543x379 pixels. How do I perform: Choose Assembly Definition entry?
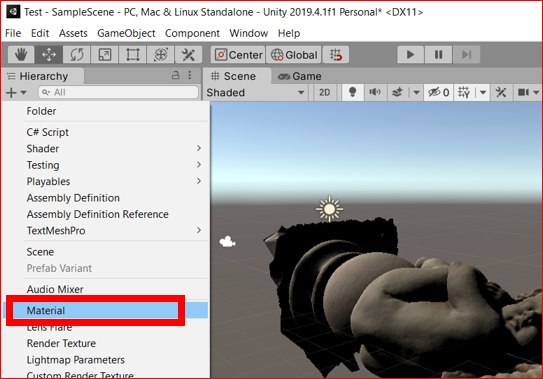coord(106,198)
